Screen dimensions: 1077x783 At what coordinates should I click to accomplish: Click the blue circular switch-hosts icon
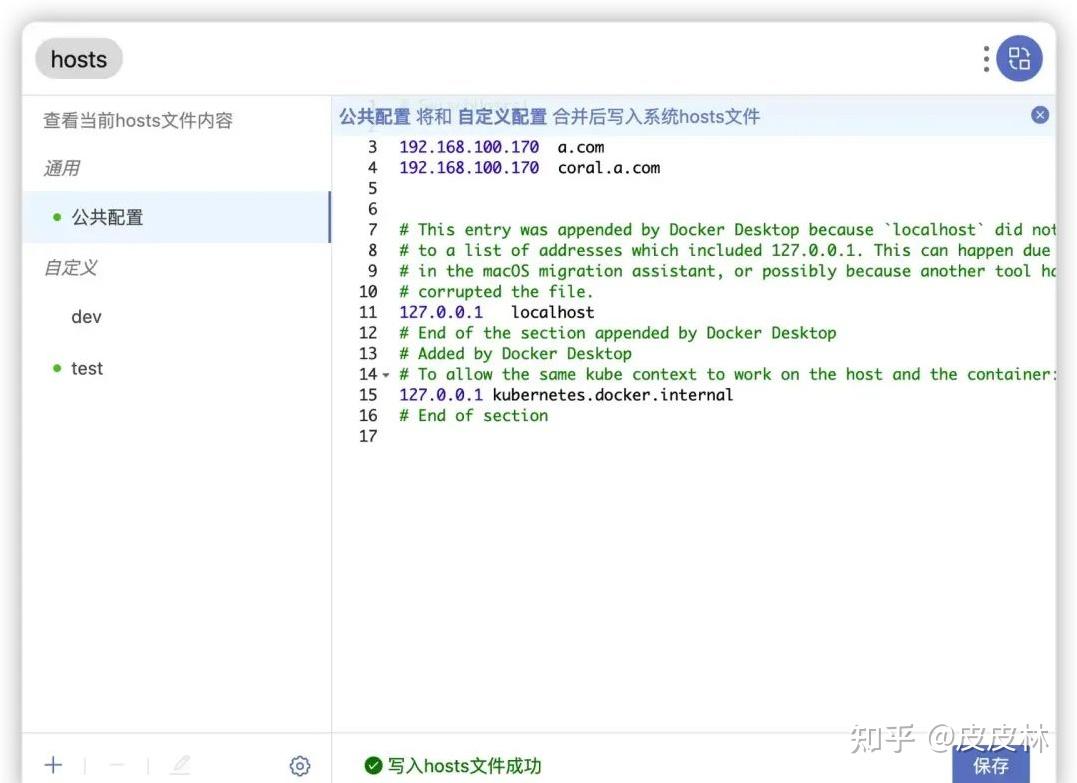coord(1019,58)
